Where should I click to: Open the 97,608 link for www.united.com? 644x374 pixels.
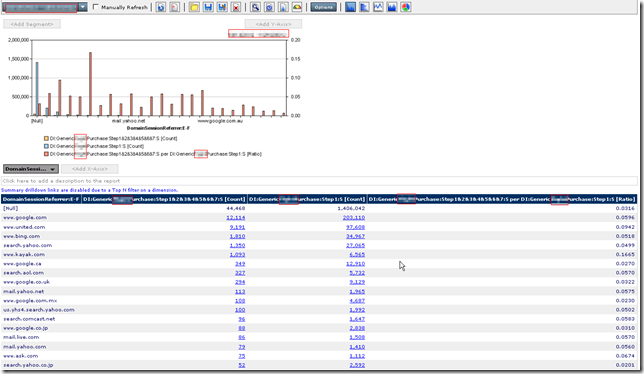[x=356, y=227]
